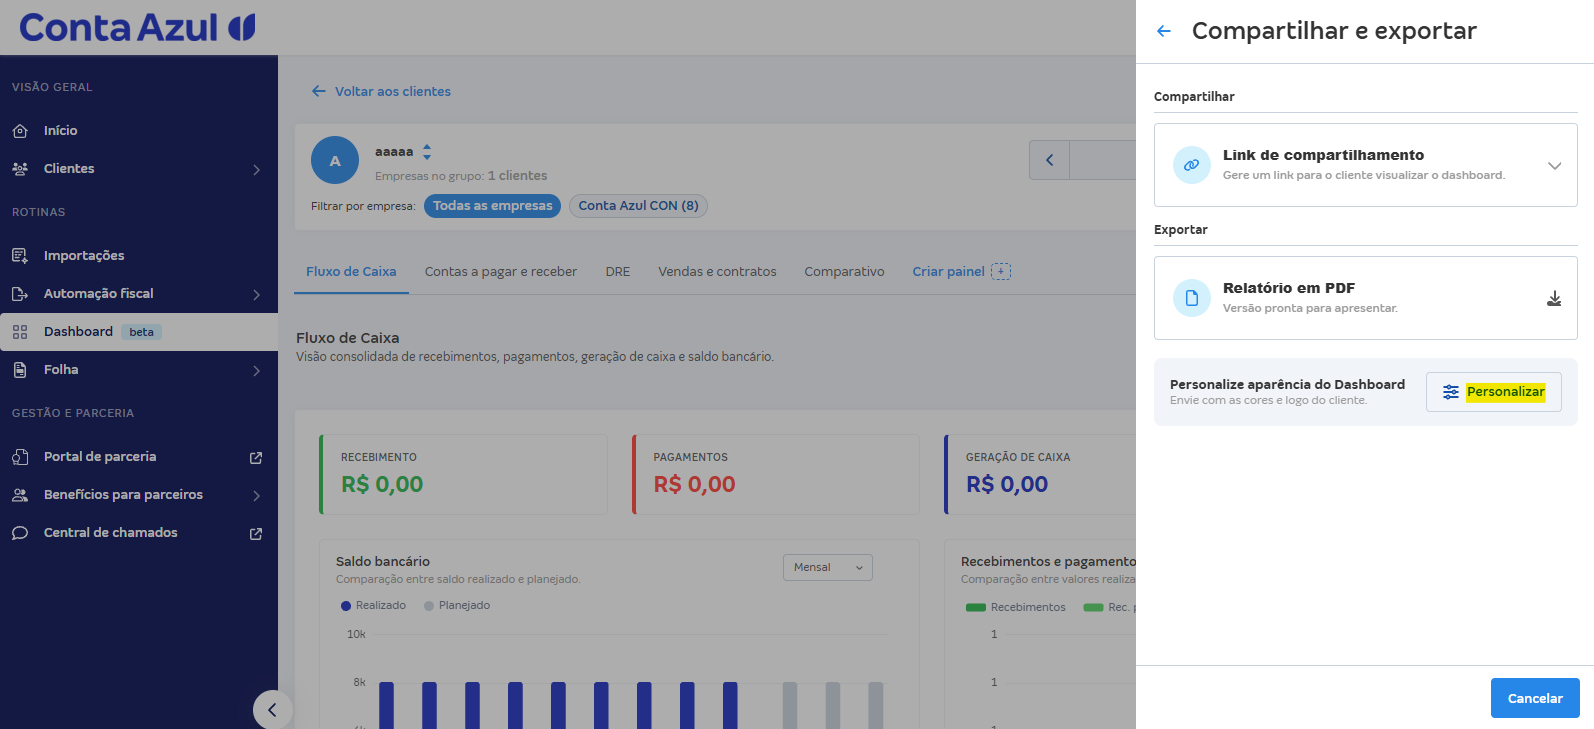This screenshot has height=729, width=1594.
Task: Click the Portal de parceria icon
Action: click(x=20, y=457)
